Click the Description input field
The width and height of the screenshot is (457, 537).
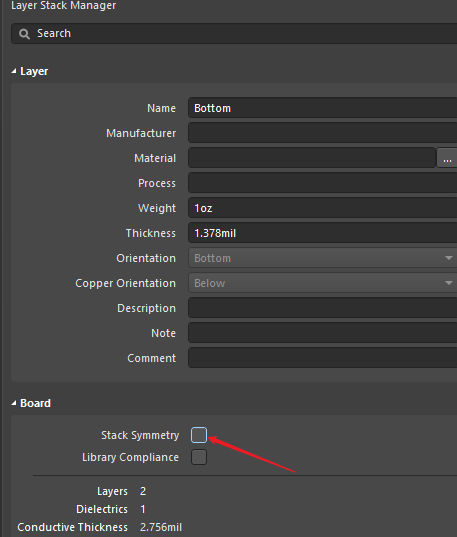pyautogui.click(x=322, y=308)
